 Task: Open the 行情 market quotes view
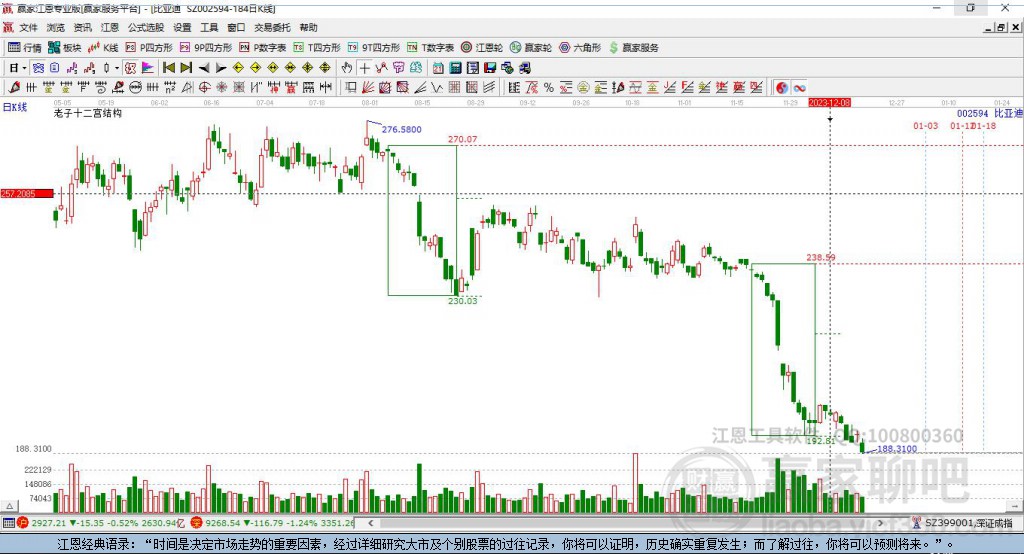pyautogui.click(x=25, y=48)
